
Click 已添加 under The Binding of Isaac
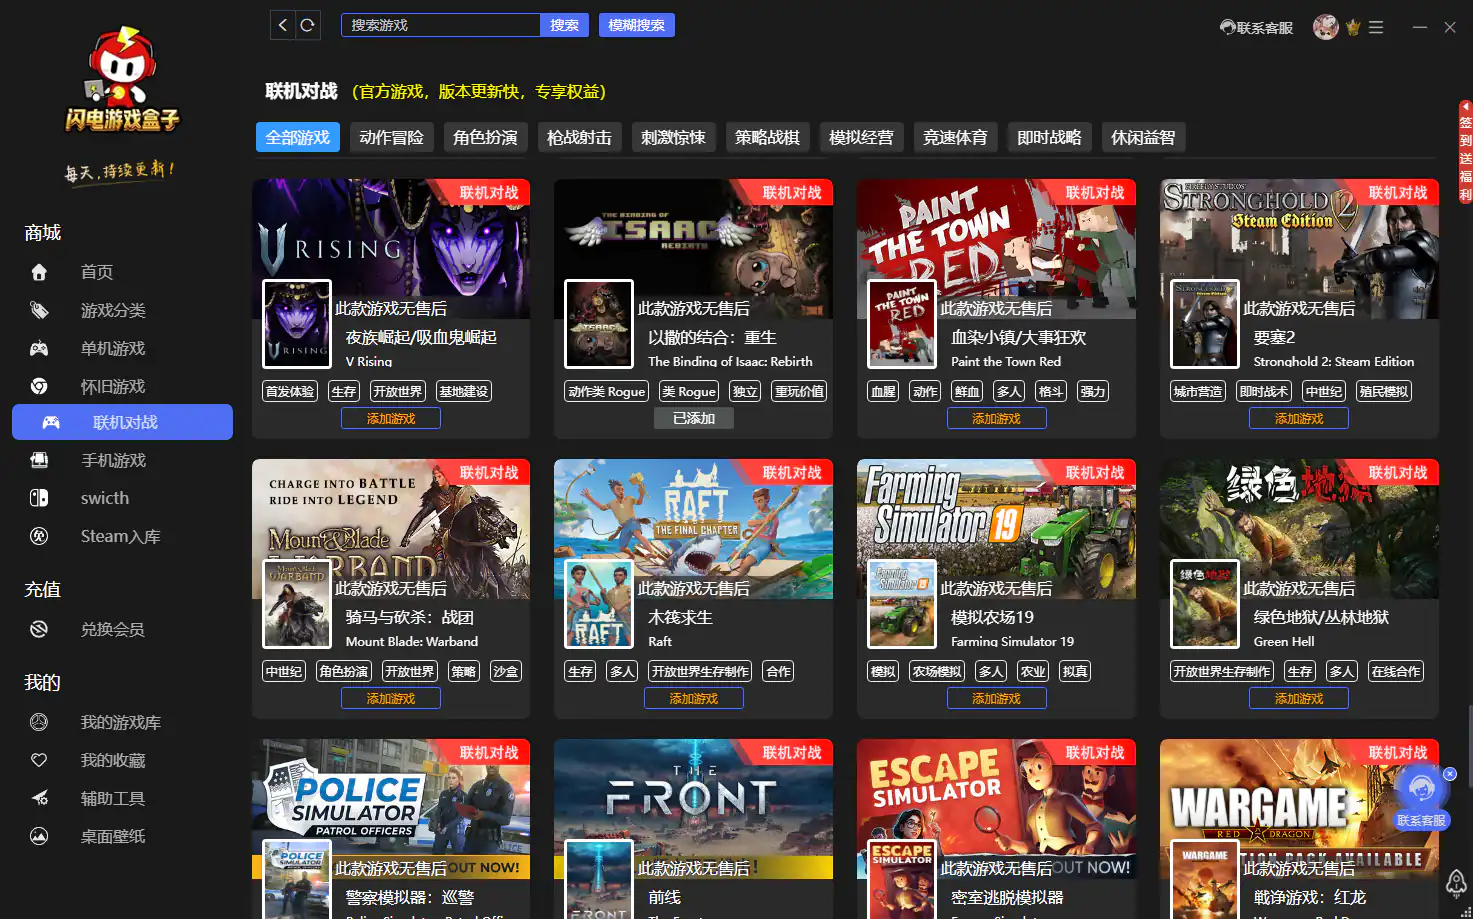click(x=694, y=418)
